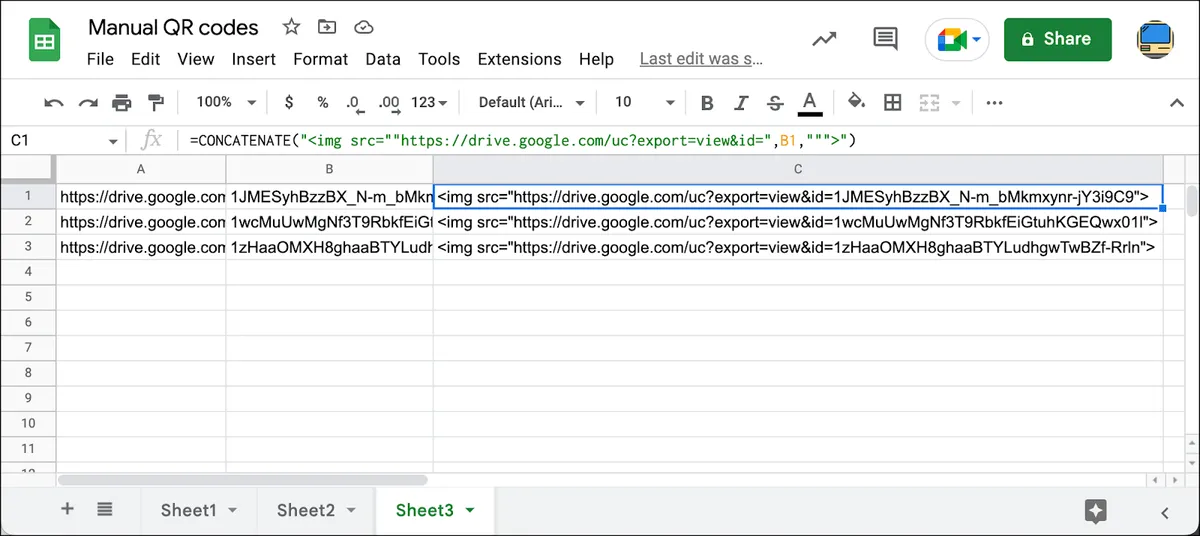Increase decimal places
The height and width of the screenshot is (536, 1200).
tap(389, 102)
